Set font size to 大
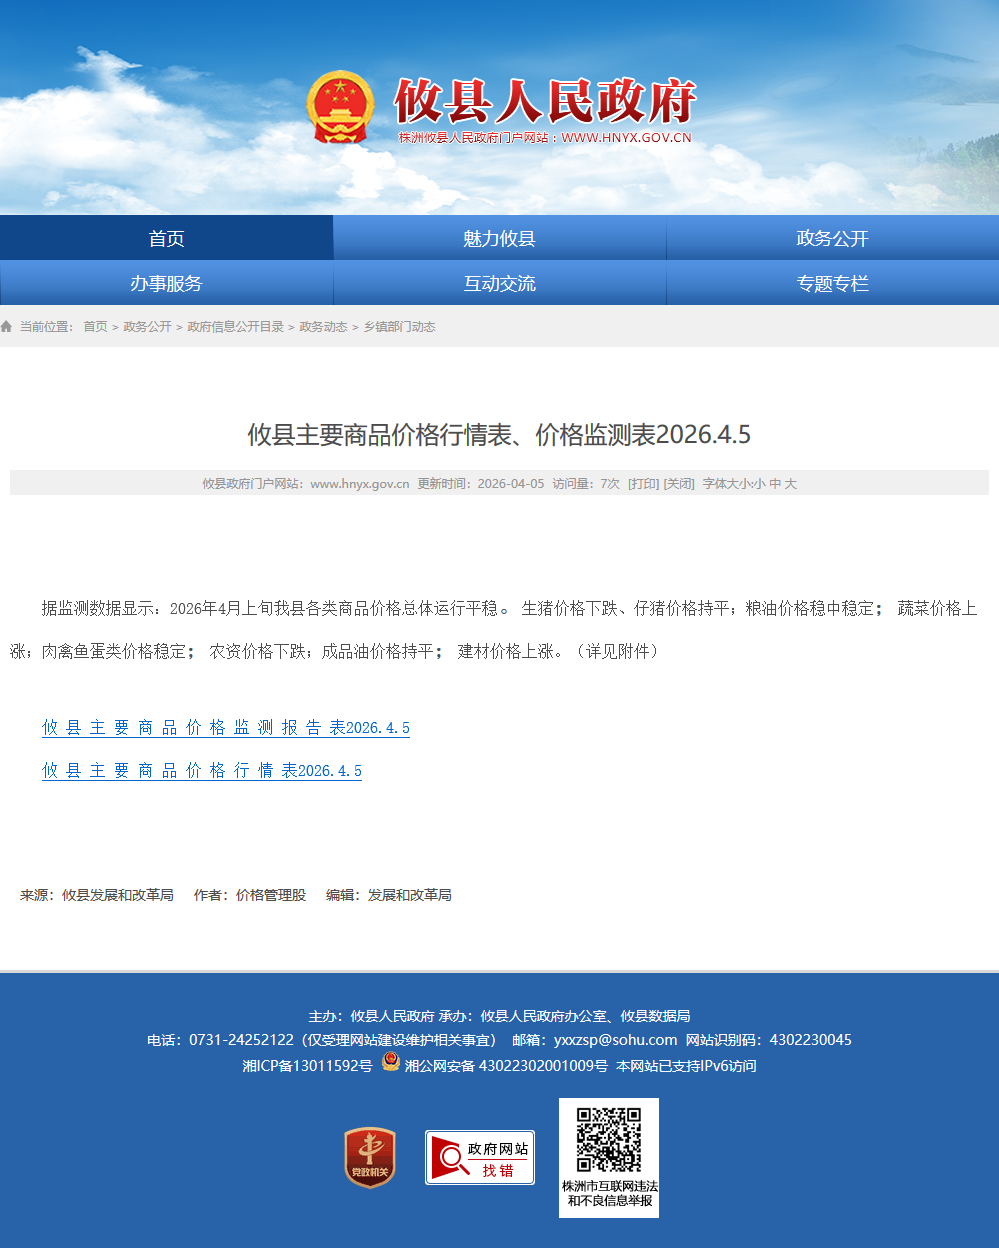 coord(791,484)
